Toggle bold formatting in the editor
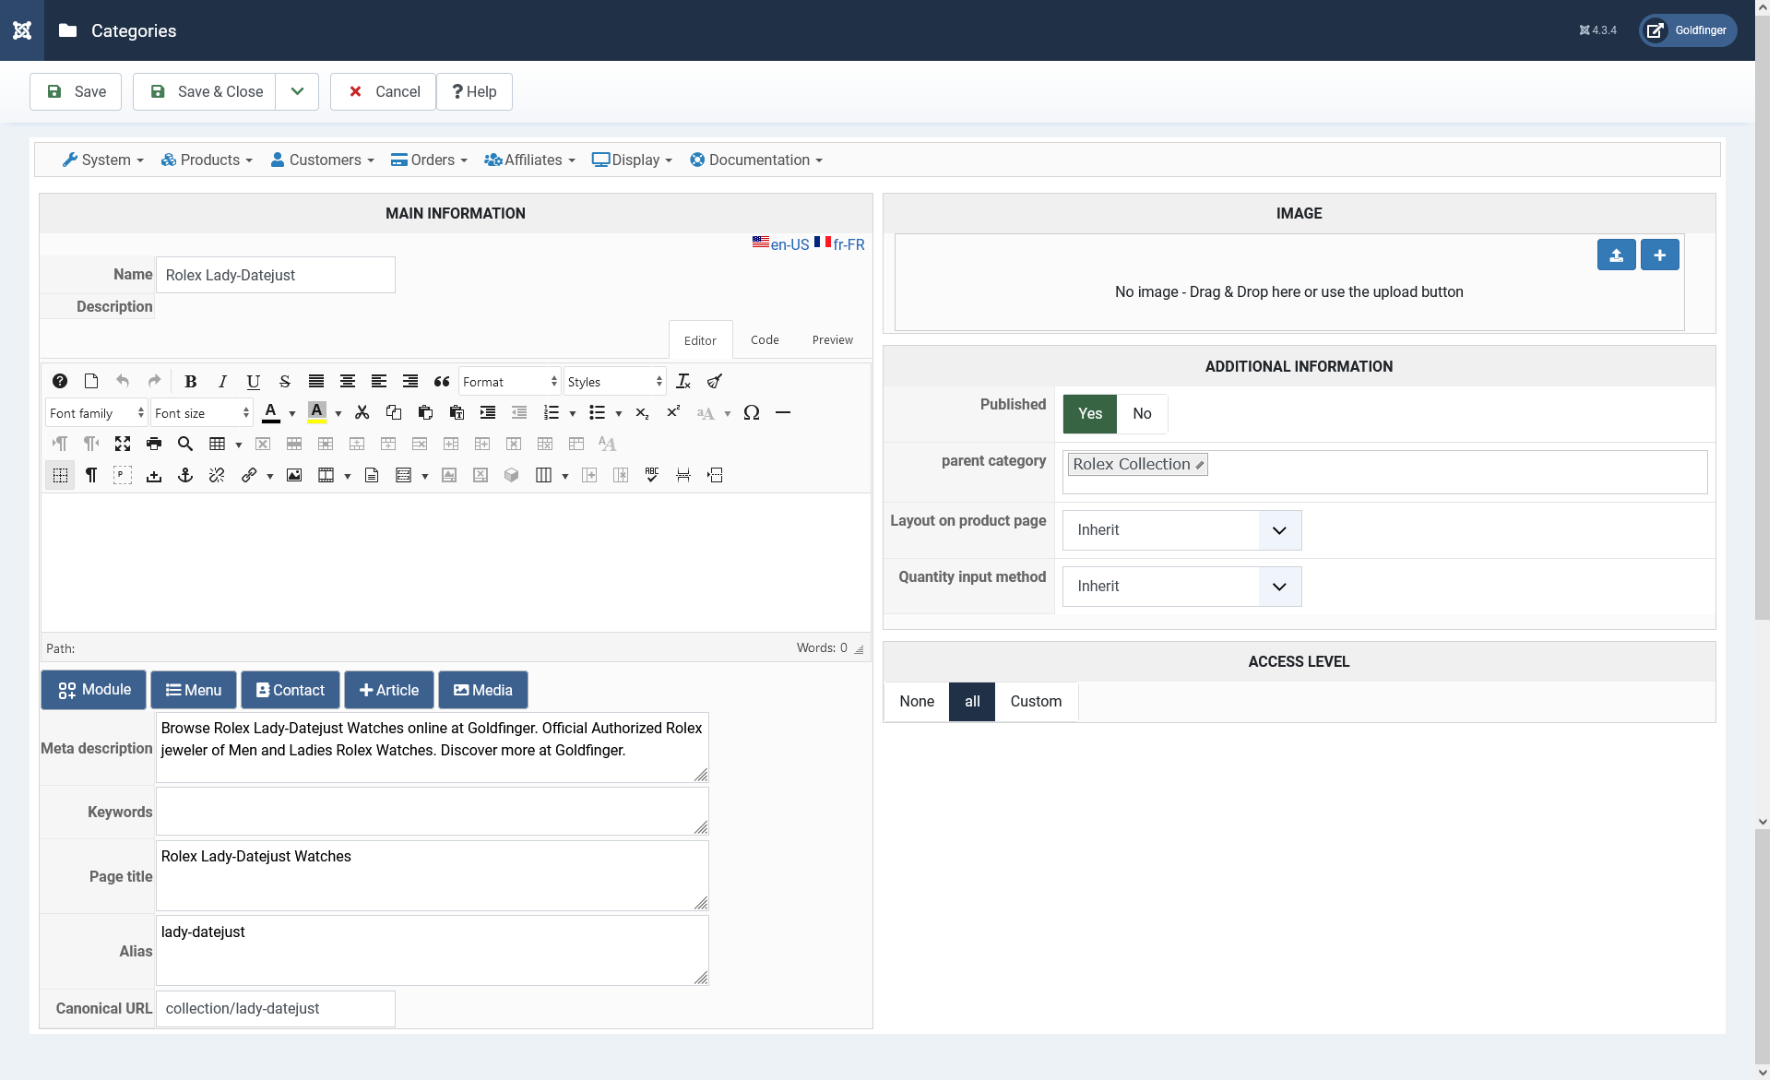Image resolution: width=1770 pixels, height=1080 pixels. coord(191,381)
